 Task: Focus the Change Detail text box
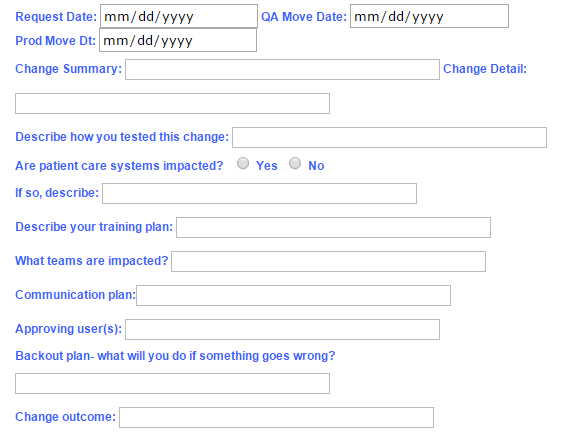172,103
